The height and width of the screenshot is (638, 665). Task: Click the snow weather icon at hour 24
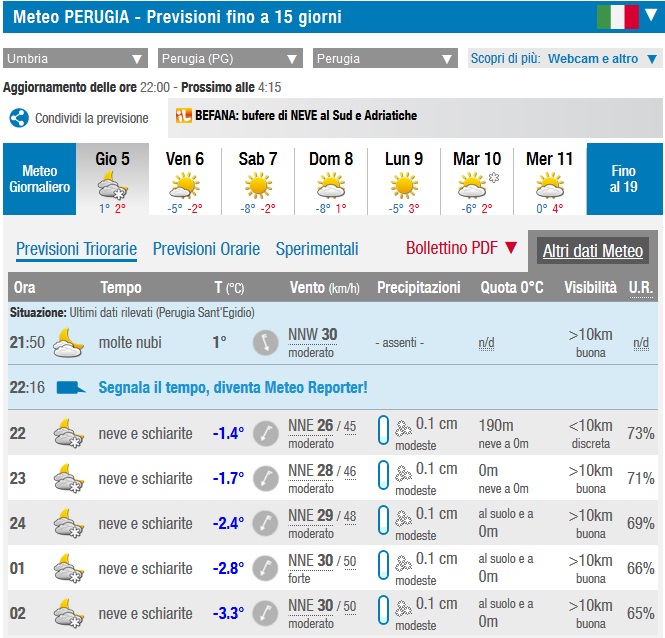[x=68, y=523]
